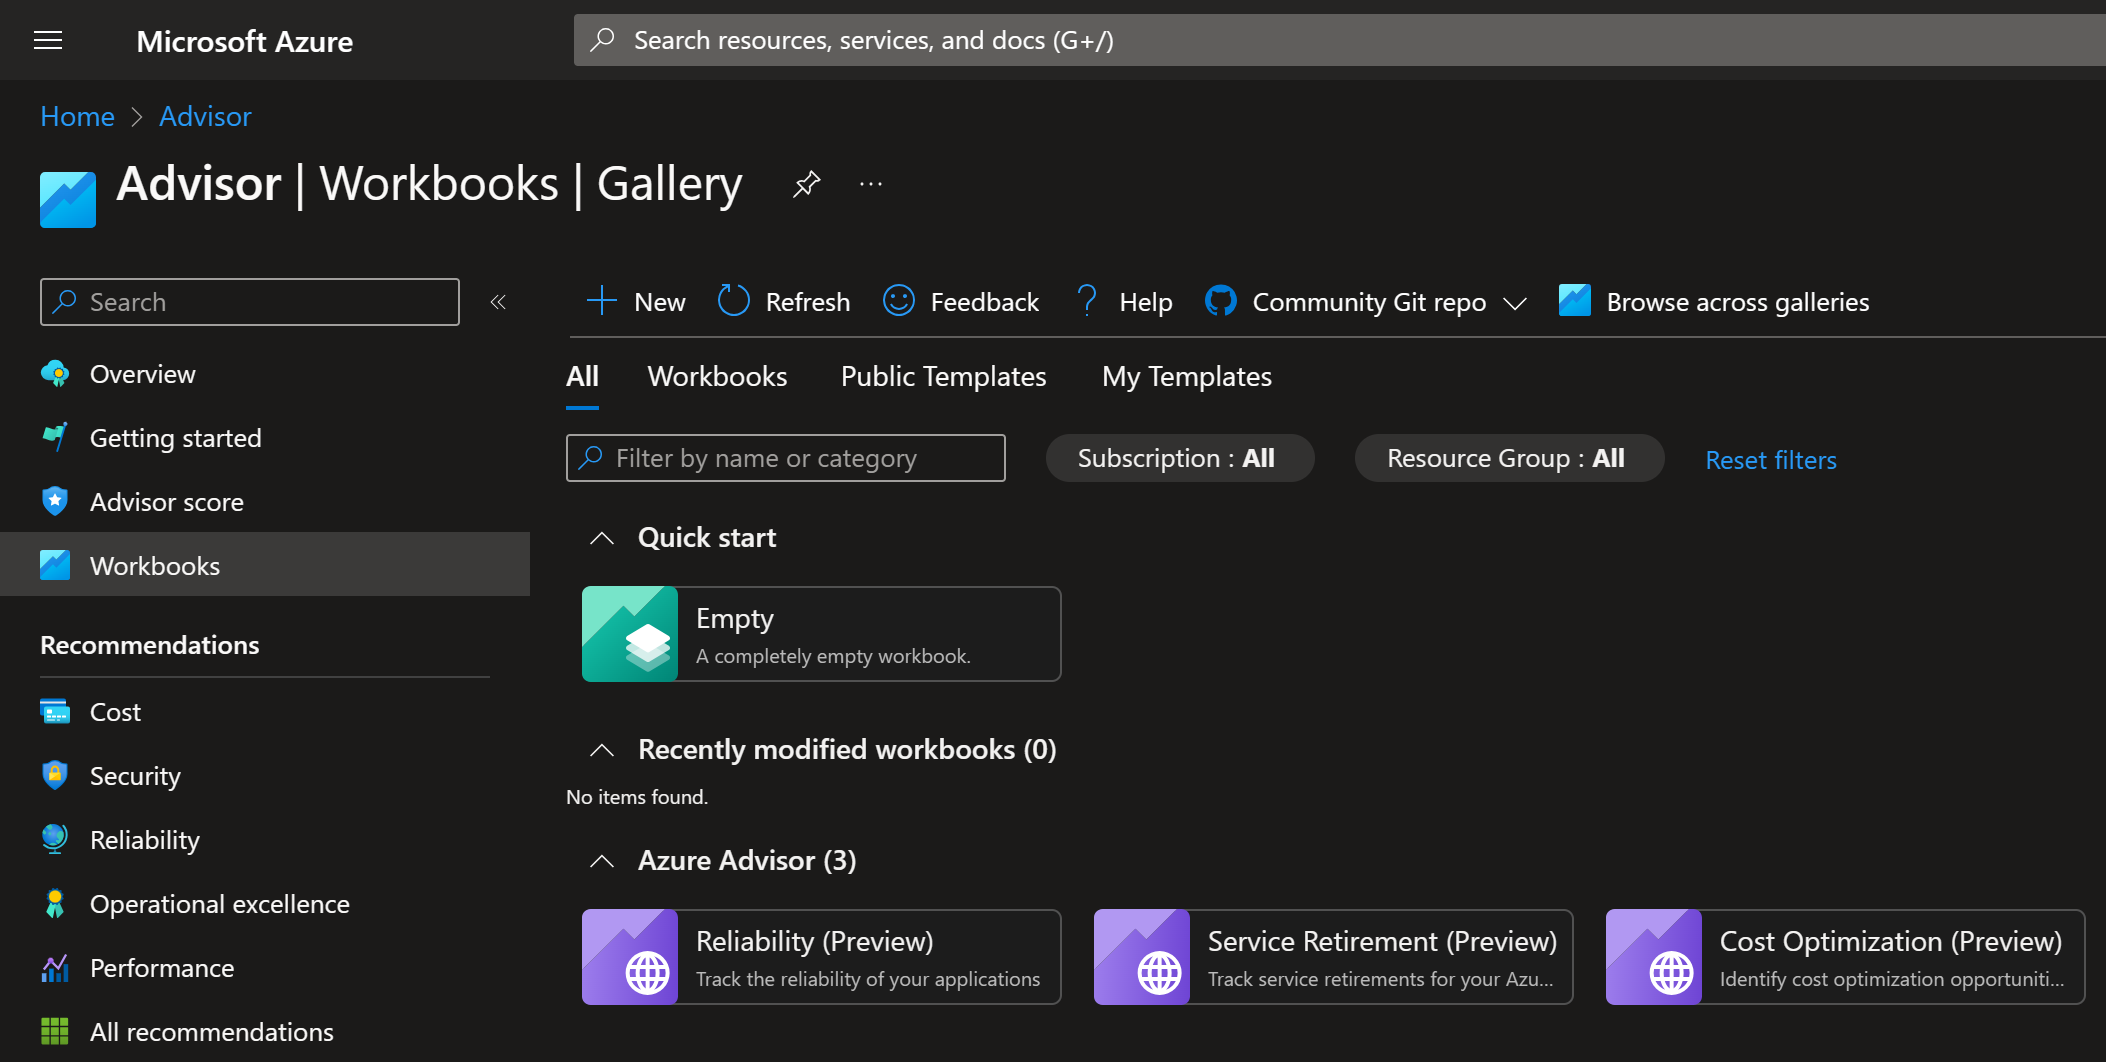The image size is (2106, 1062).
Task: Click the Refresh circular arrow icon
Action: [x=734, y=301]
